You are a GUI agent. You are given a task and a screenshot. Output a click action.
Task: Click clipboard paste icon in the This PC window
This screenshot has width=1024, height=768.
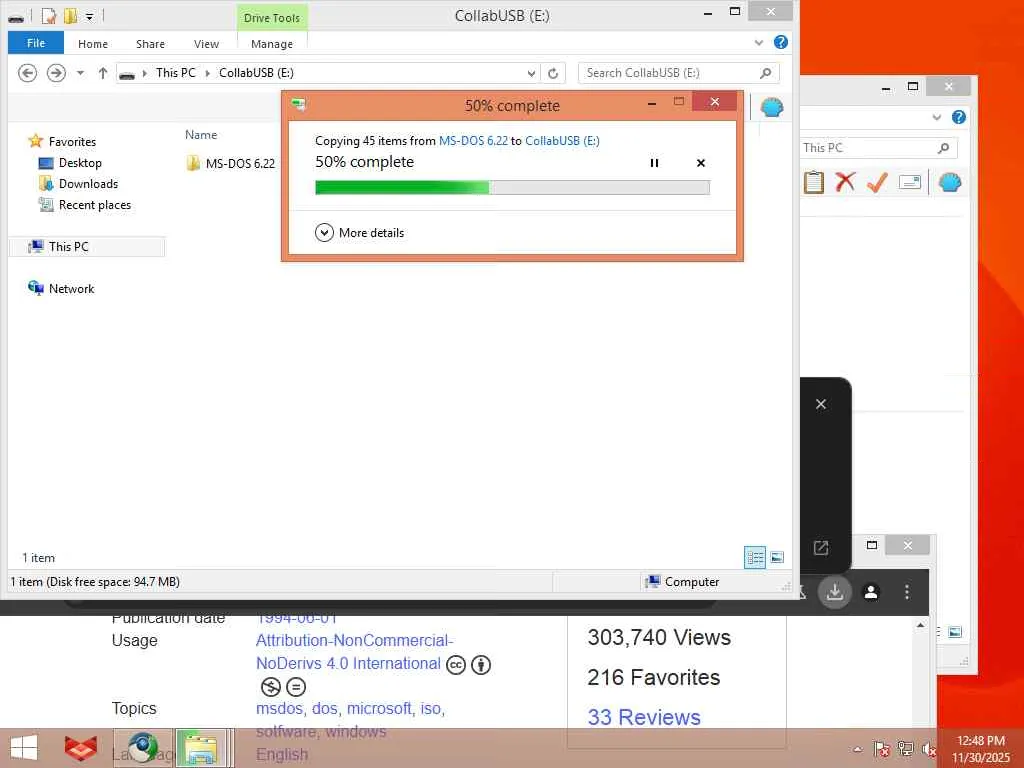tap(814, 182)
